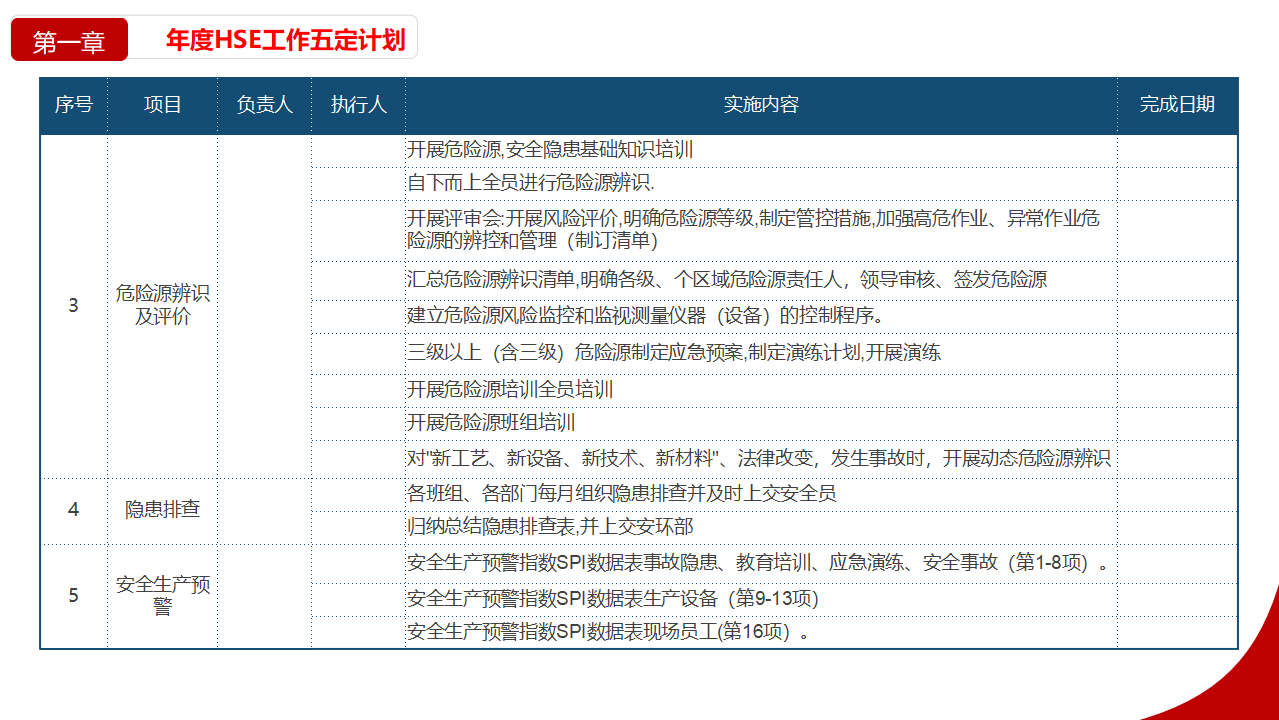Select the 安全生产预警 project cell

[x=162, y=596]
